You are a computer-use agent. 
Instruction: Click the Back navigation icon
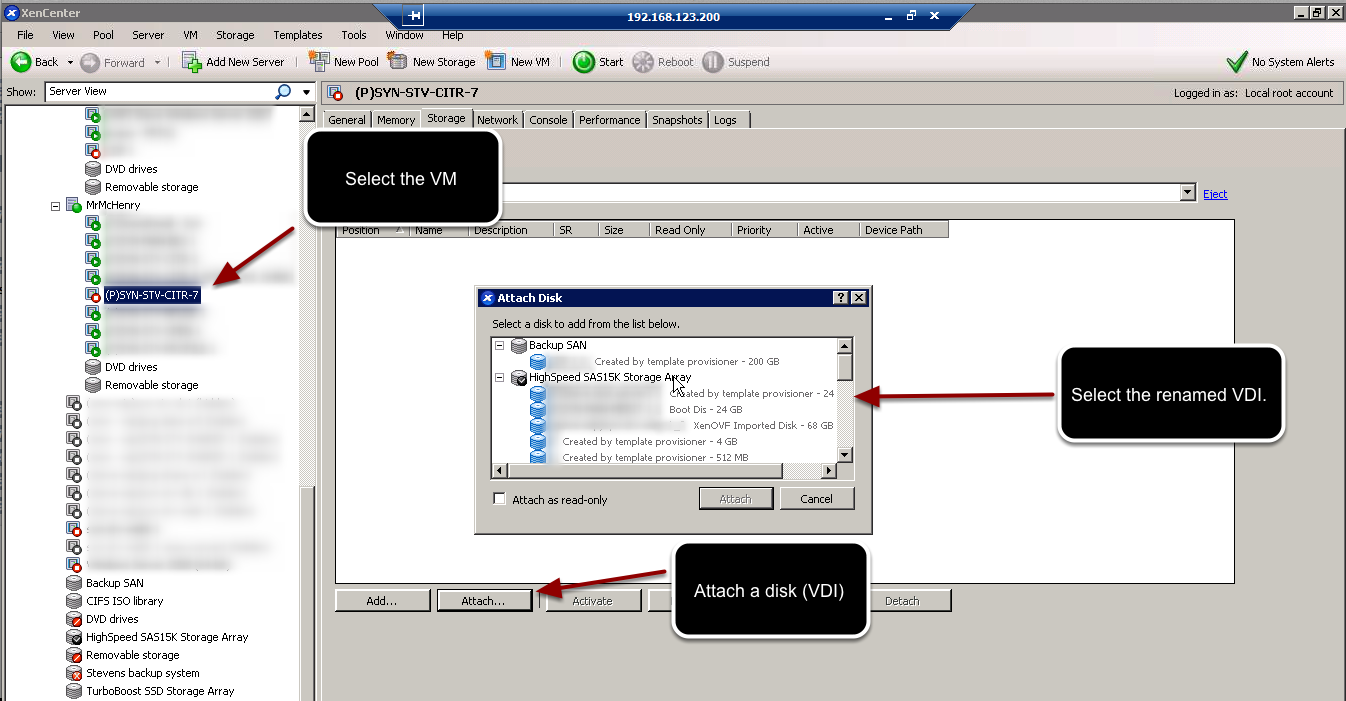pyautogui.click(x=21, y=62)
